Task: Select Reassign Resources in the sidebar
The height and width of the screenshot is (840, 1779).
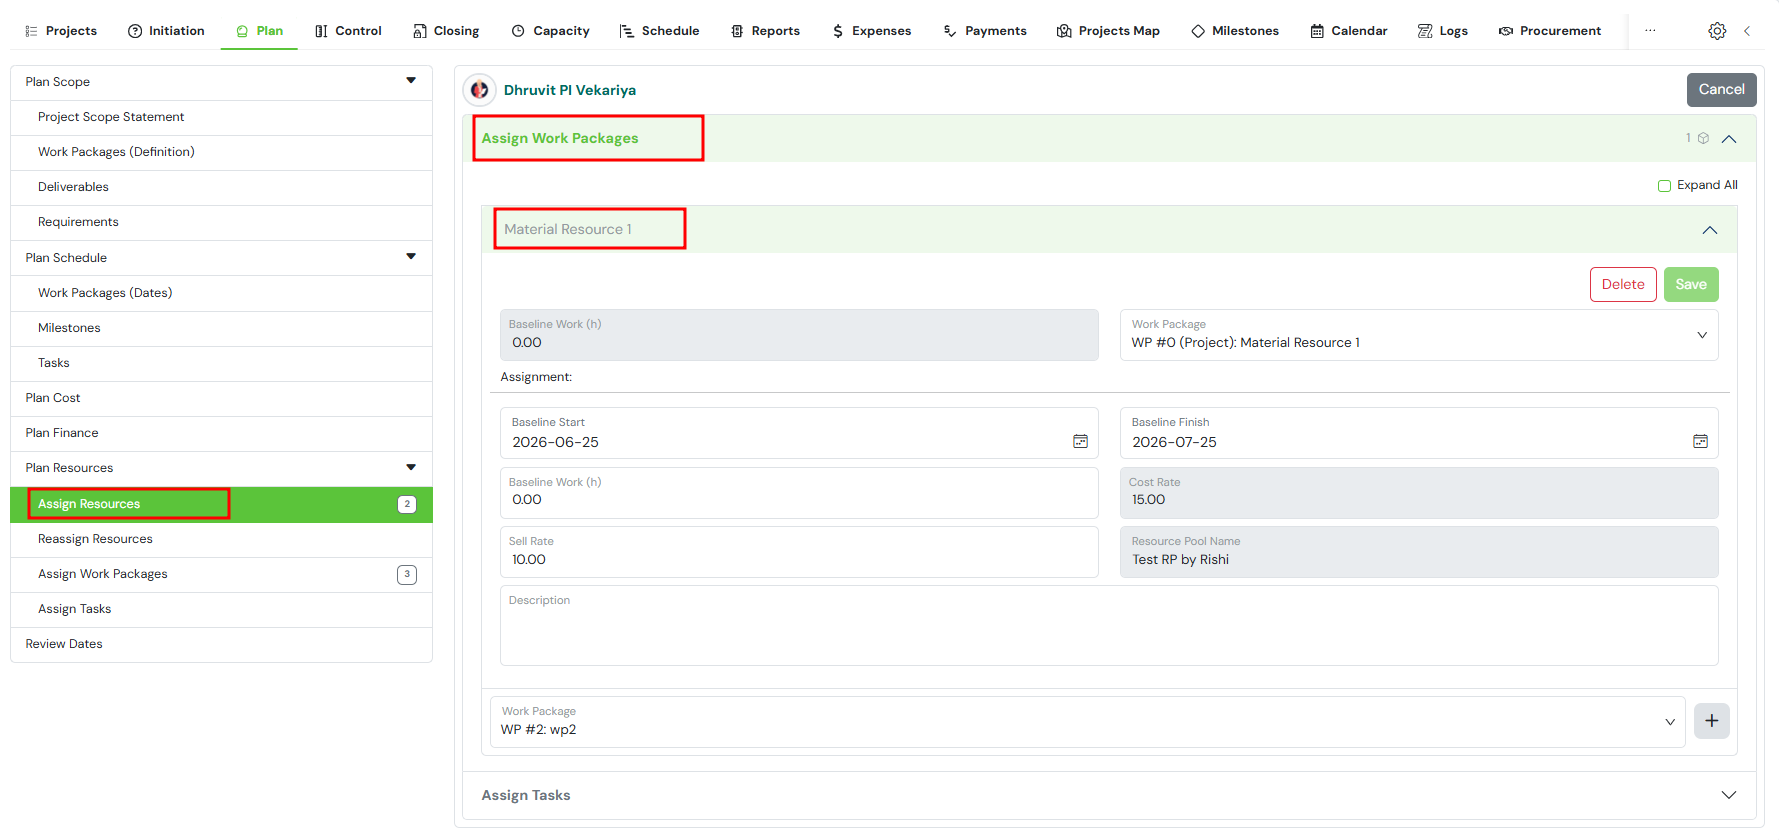Action: coord(221,539)
